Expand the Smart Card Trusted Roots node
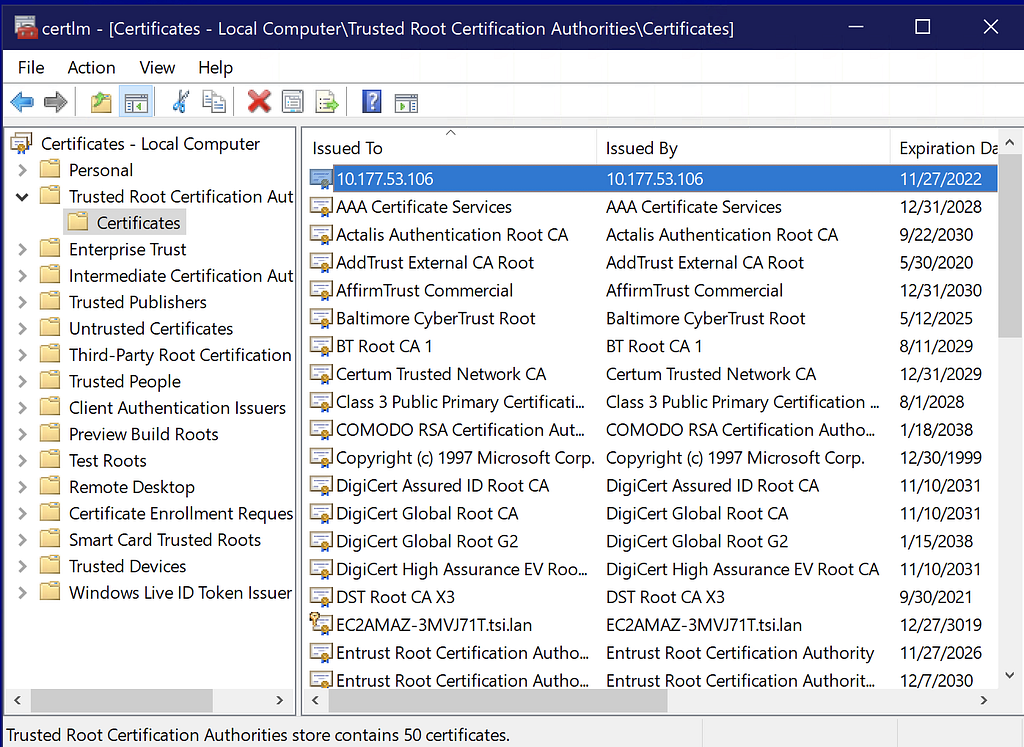 point(22,540)
